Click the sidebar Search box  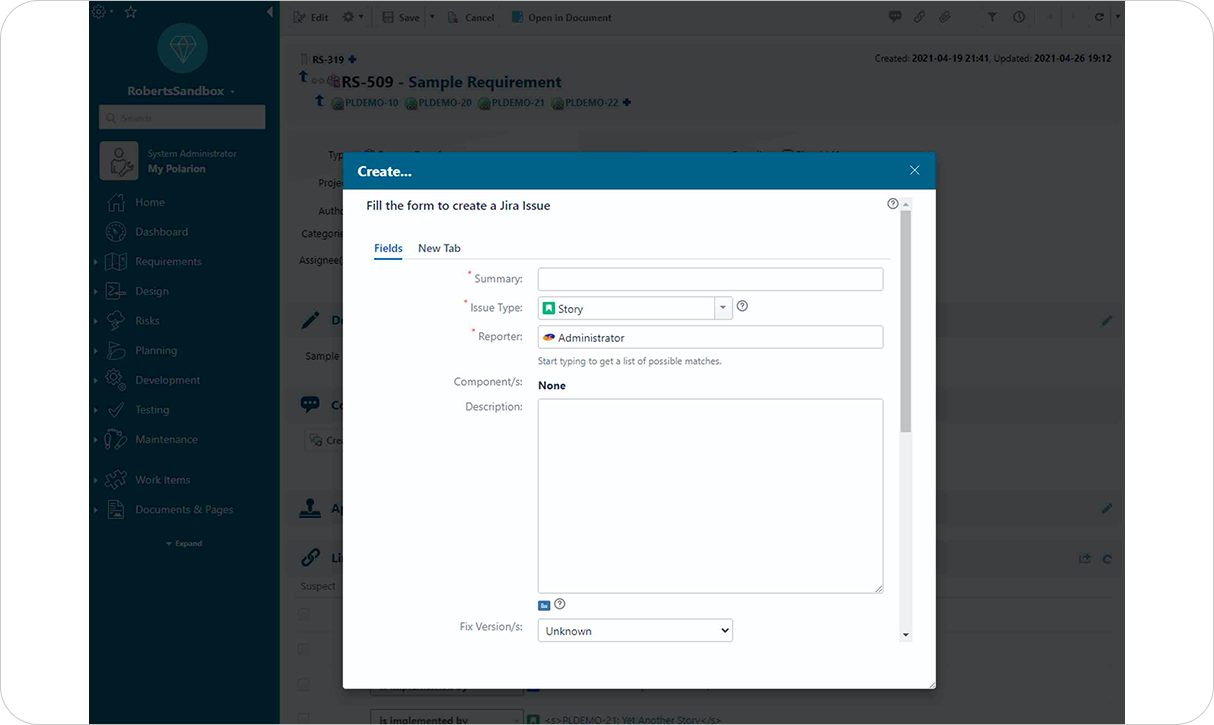[182, 118]
